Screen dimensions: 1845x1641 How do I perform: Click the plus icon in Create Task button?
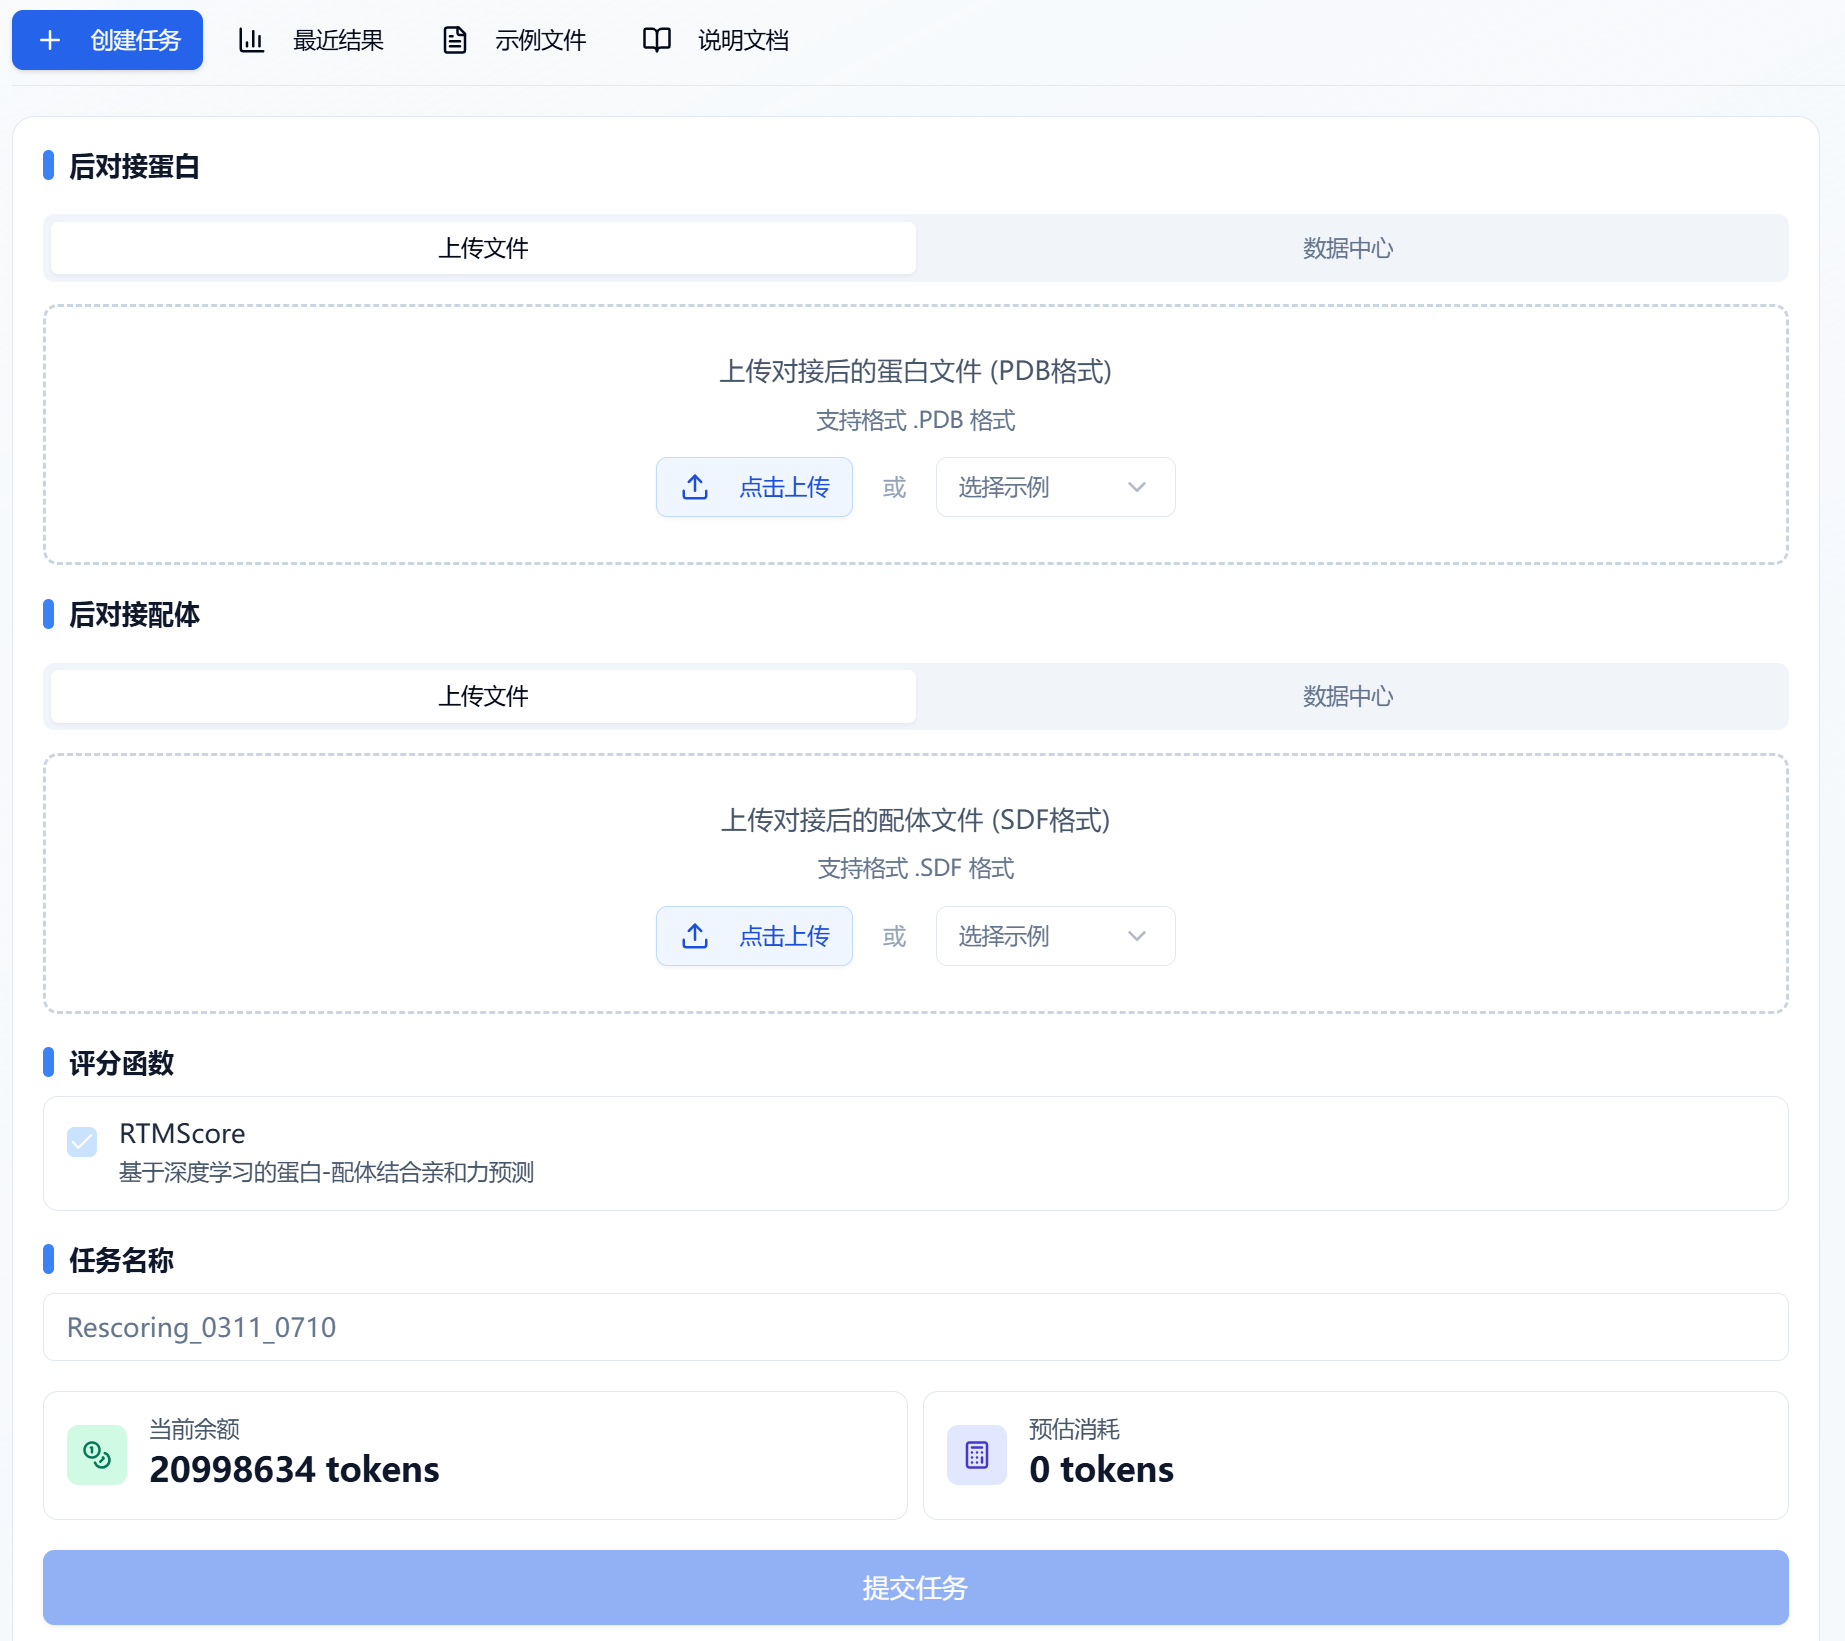coord(50,40)
